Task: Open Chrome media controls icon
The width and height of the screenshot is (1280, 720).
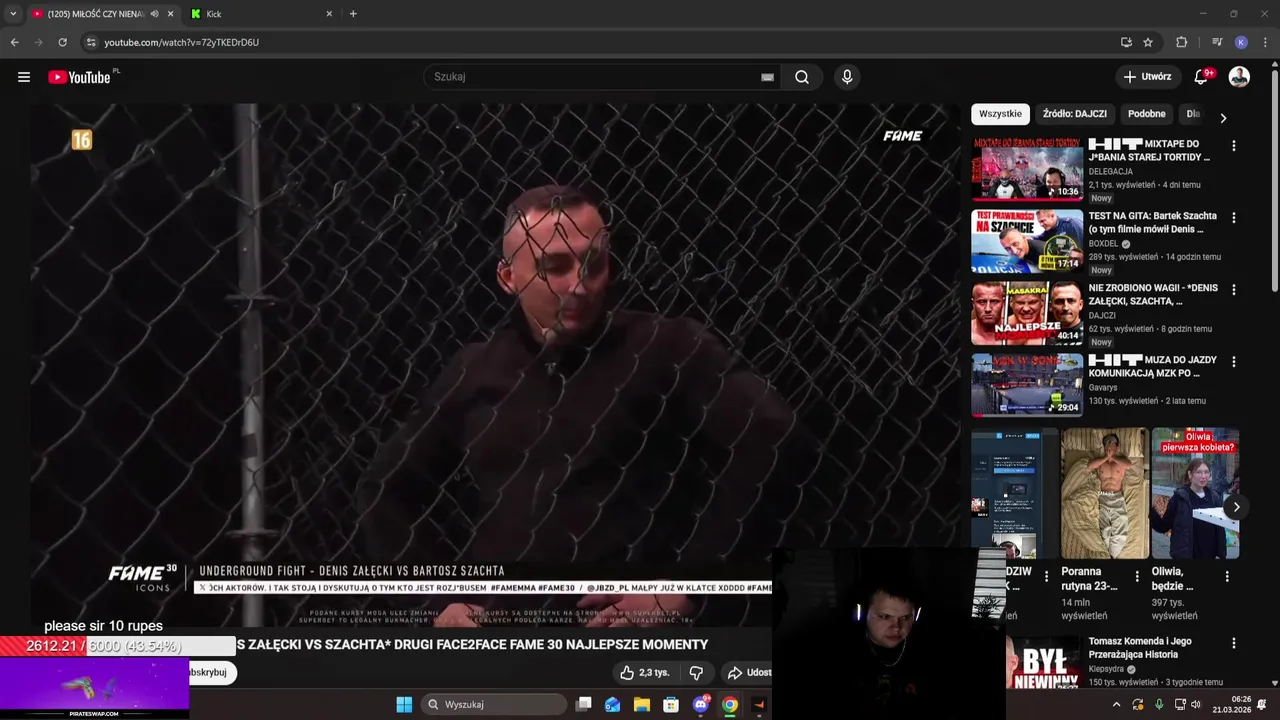Action: click(1216, 42)
